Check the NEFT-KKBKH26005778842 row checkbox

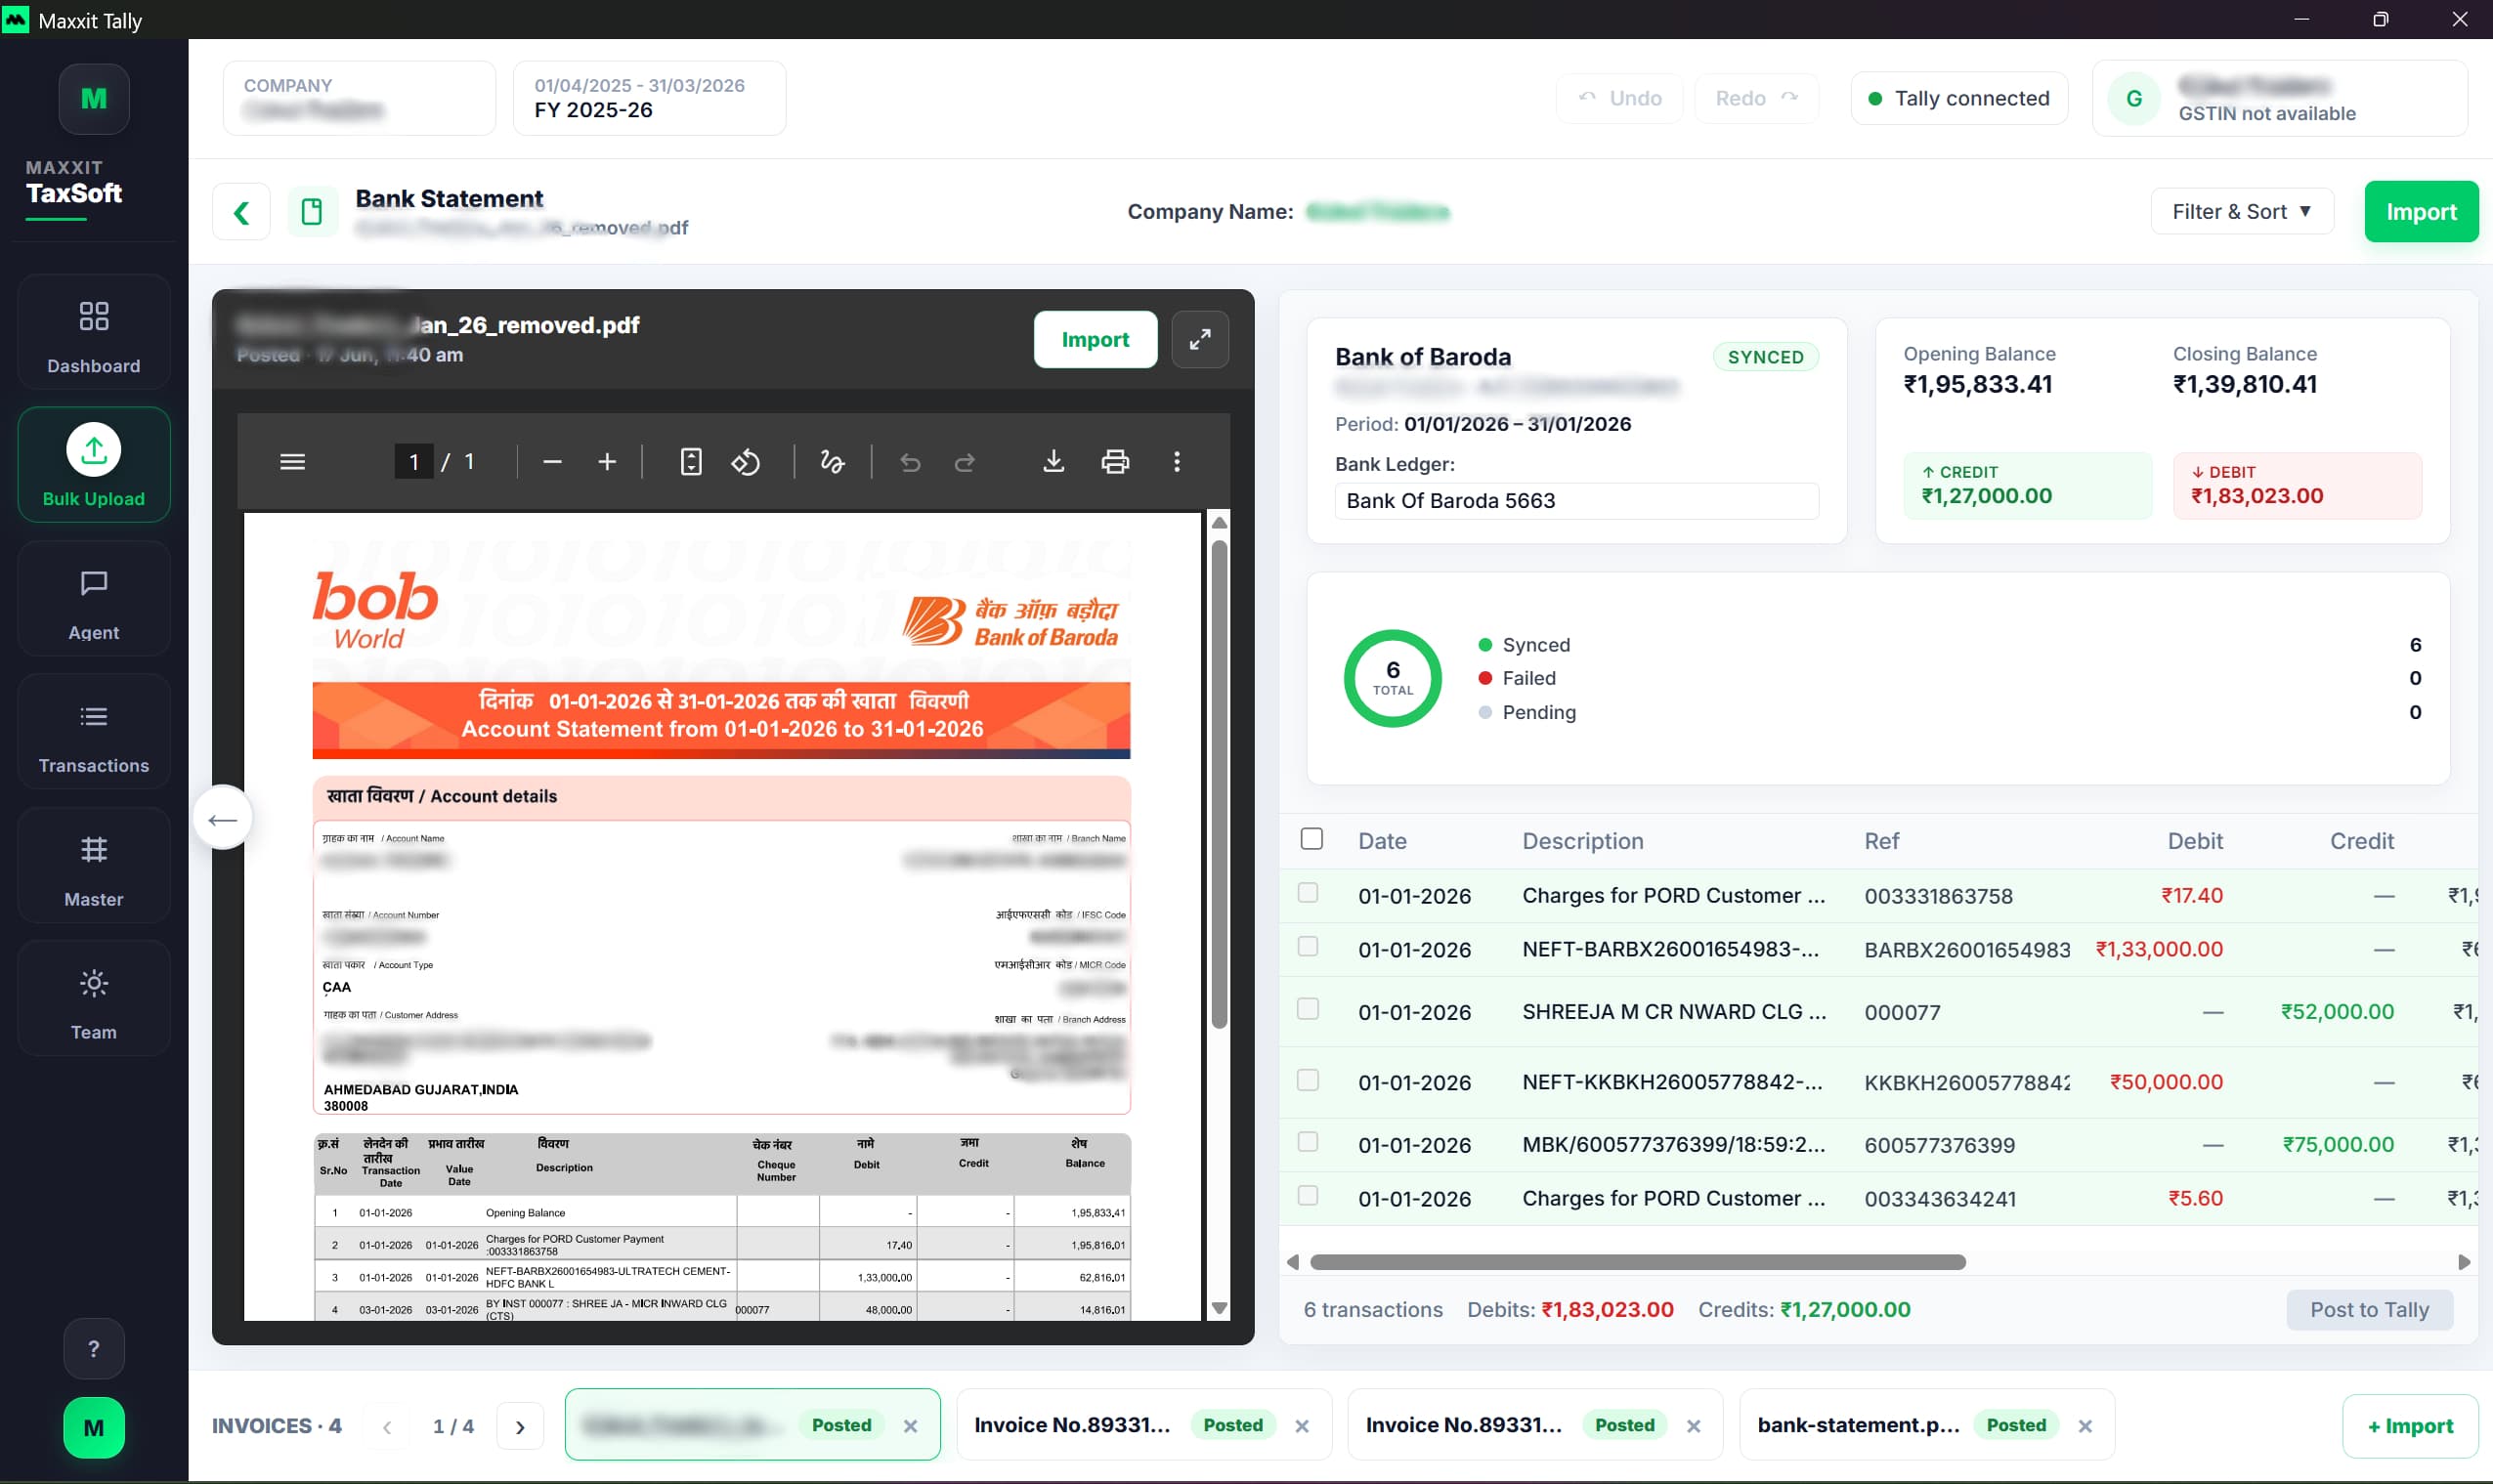[1308, 1080]
